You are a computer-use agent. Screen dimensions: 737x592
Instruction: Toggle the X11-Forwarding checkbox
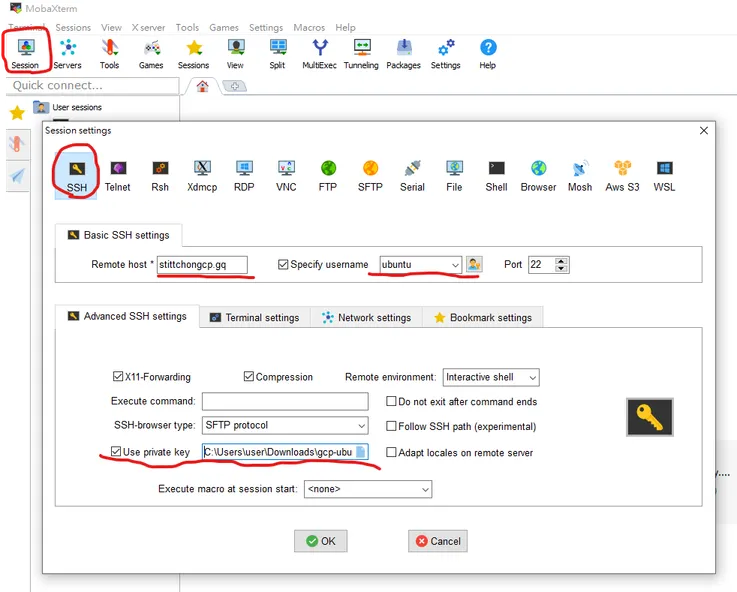click(x=118, y=376)
